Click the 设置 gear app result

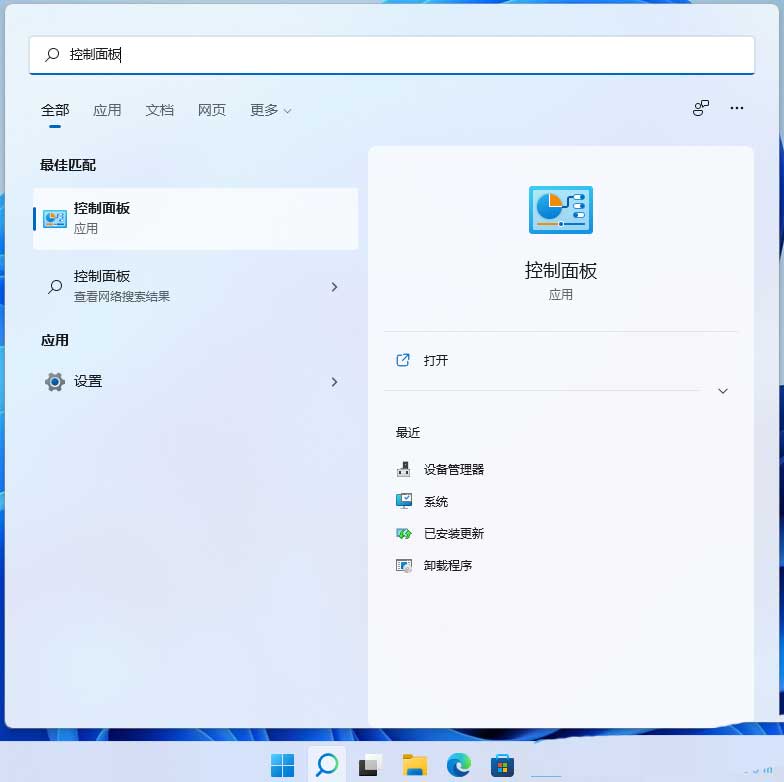(x=88, y=381)
